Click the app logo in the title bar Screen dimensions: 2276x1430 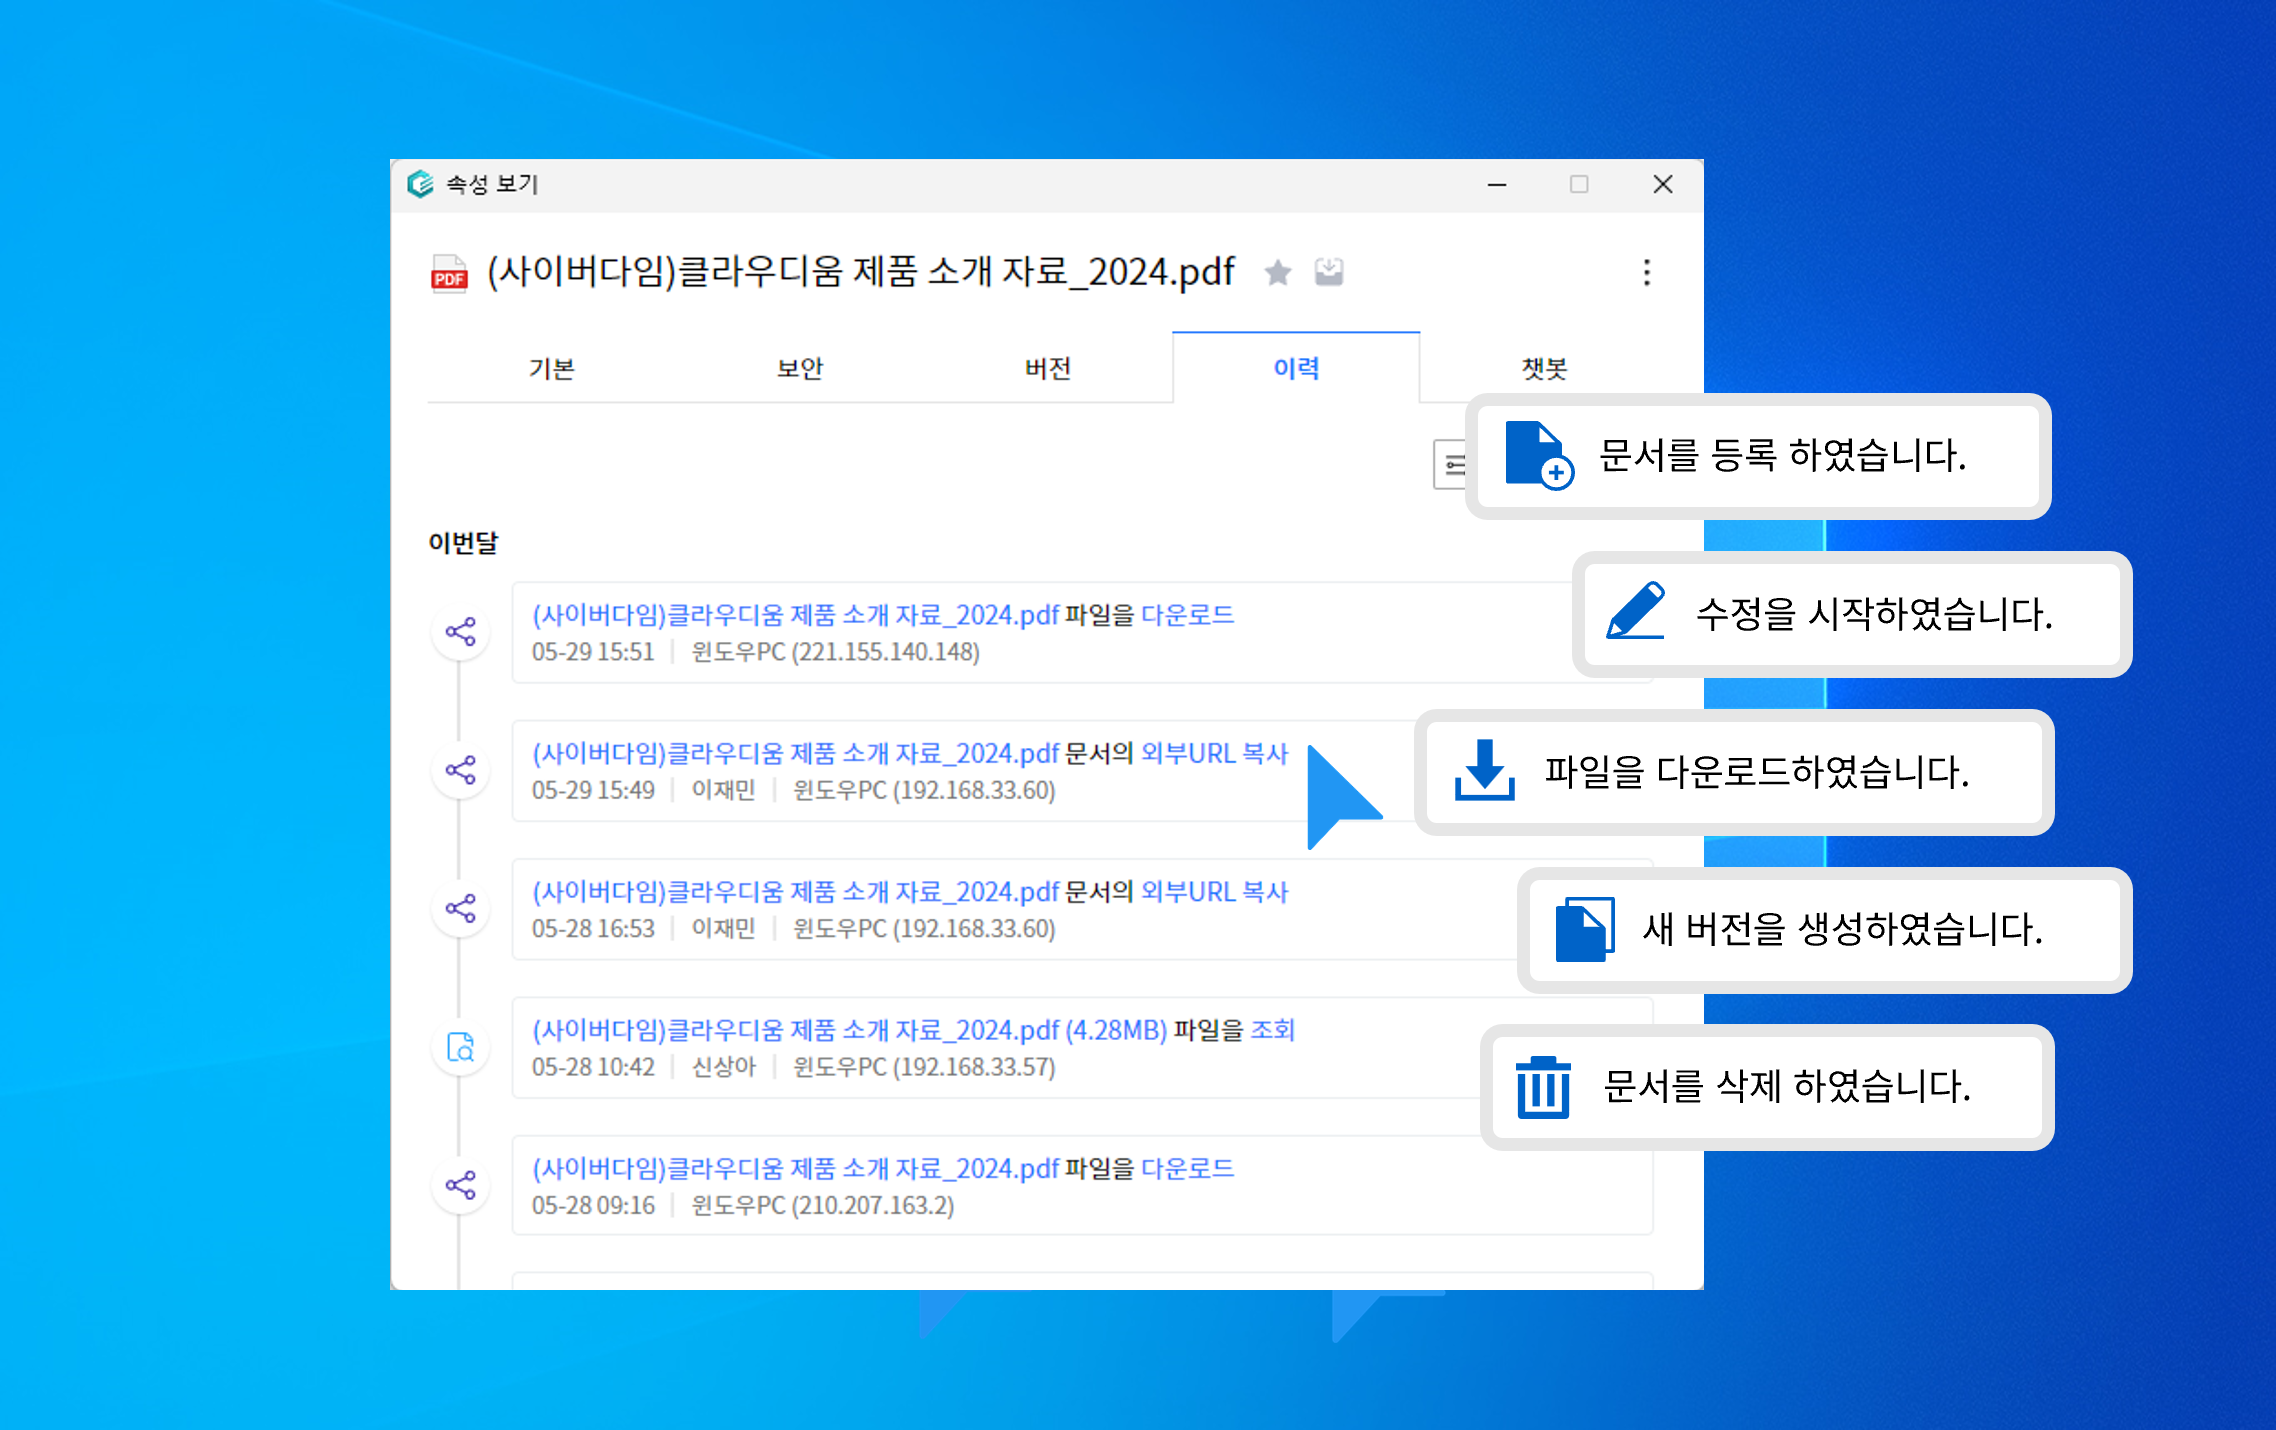420,184
